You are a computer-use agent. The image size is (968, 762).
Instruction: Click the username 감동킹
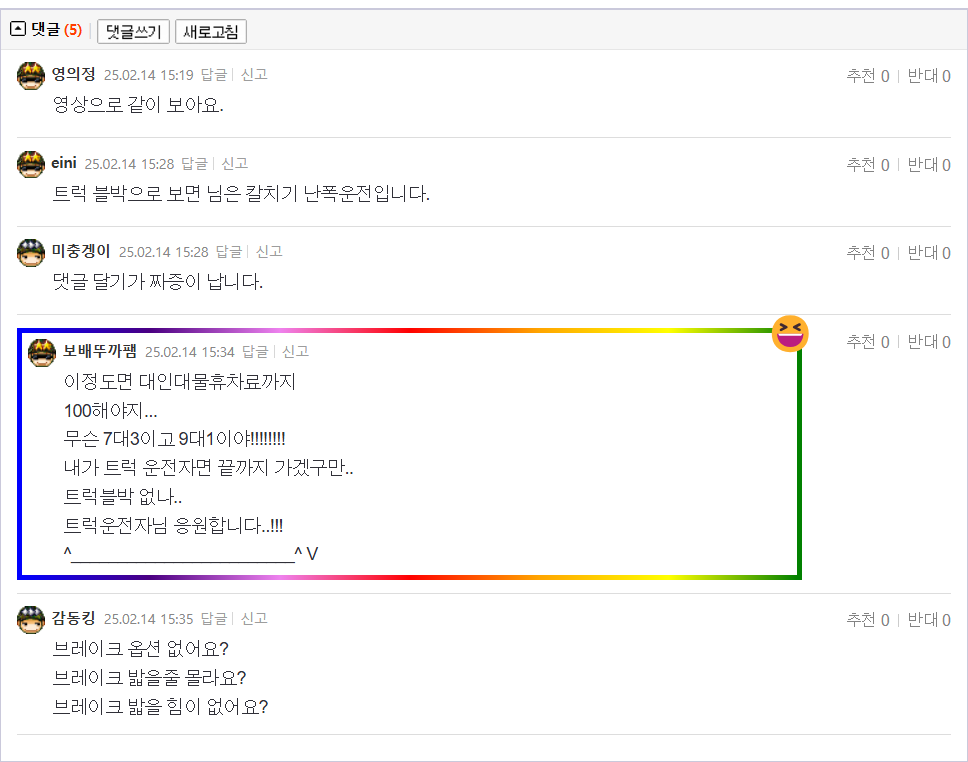coord(74,618)
